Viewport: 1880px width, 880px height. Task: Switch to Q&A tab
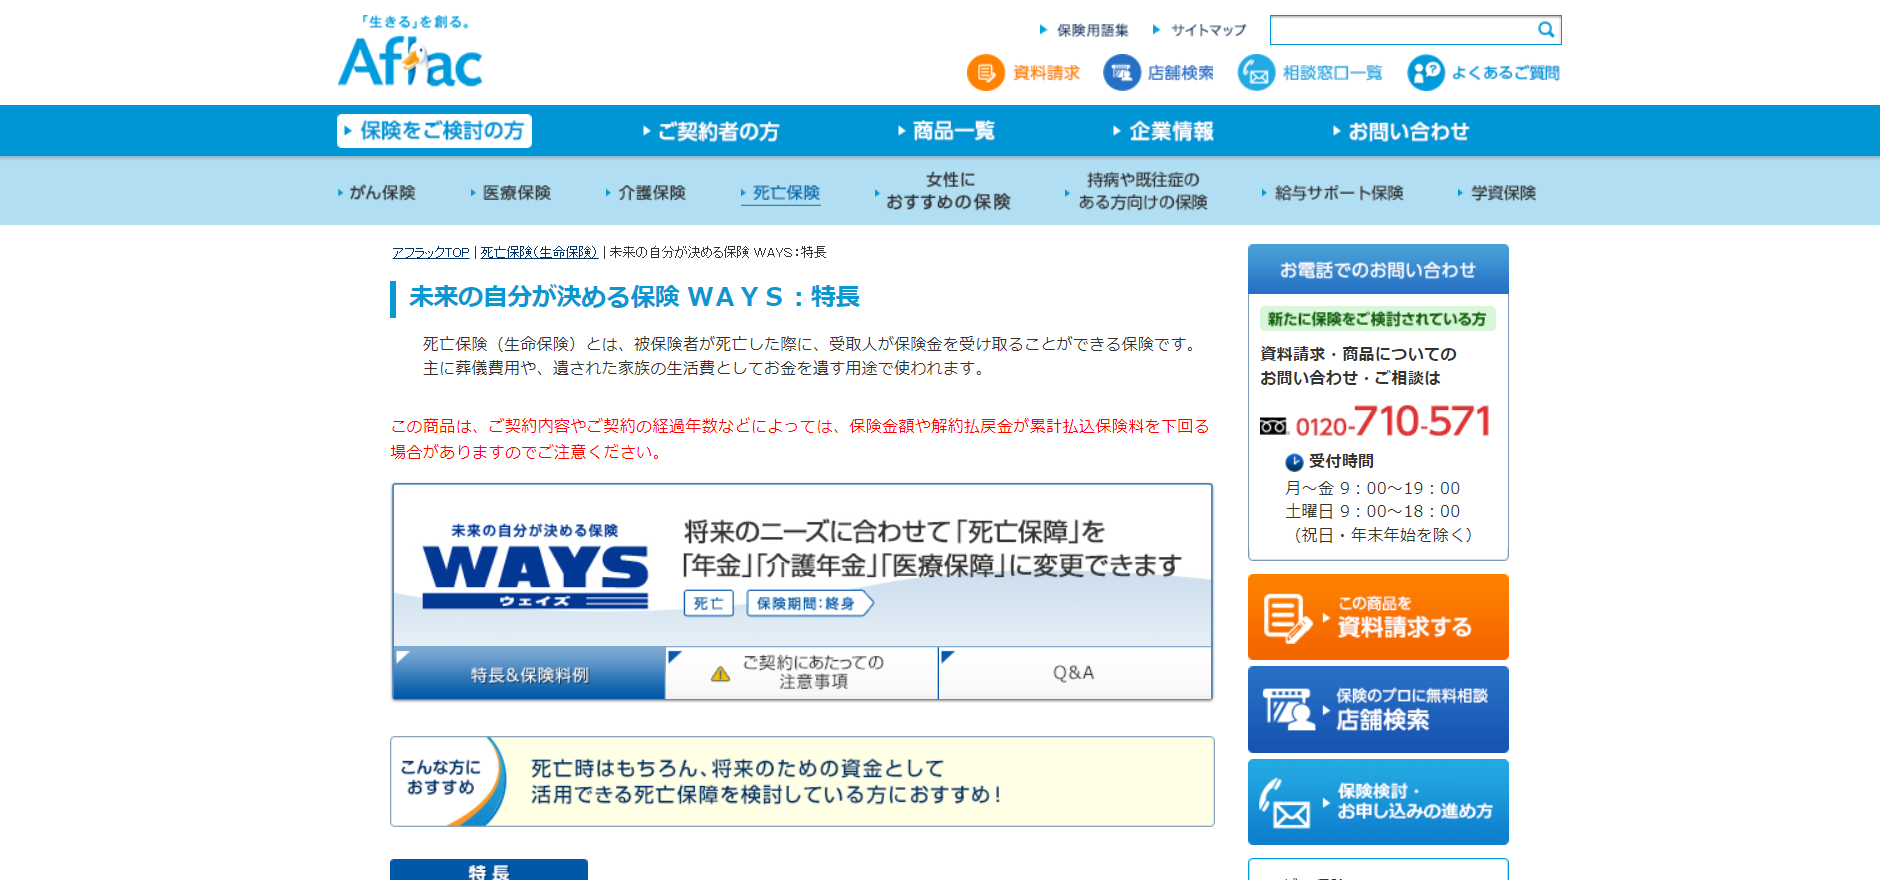tap(1075, 673)
